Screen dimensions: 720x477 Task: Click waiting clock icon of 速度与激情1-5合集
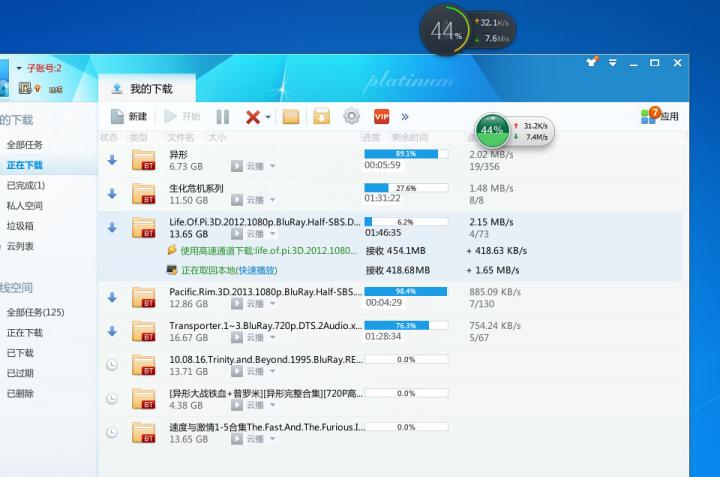click(x=112, y=432)
